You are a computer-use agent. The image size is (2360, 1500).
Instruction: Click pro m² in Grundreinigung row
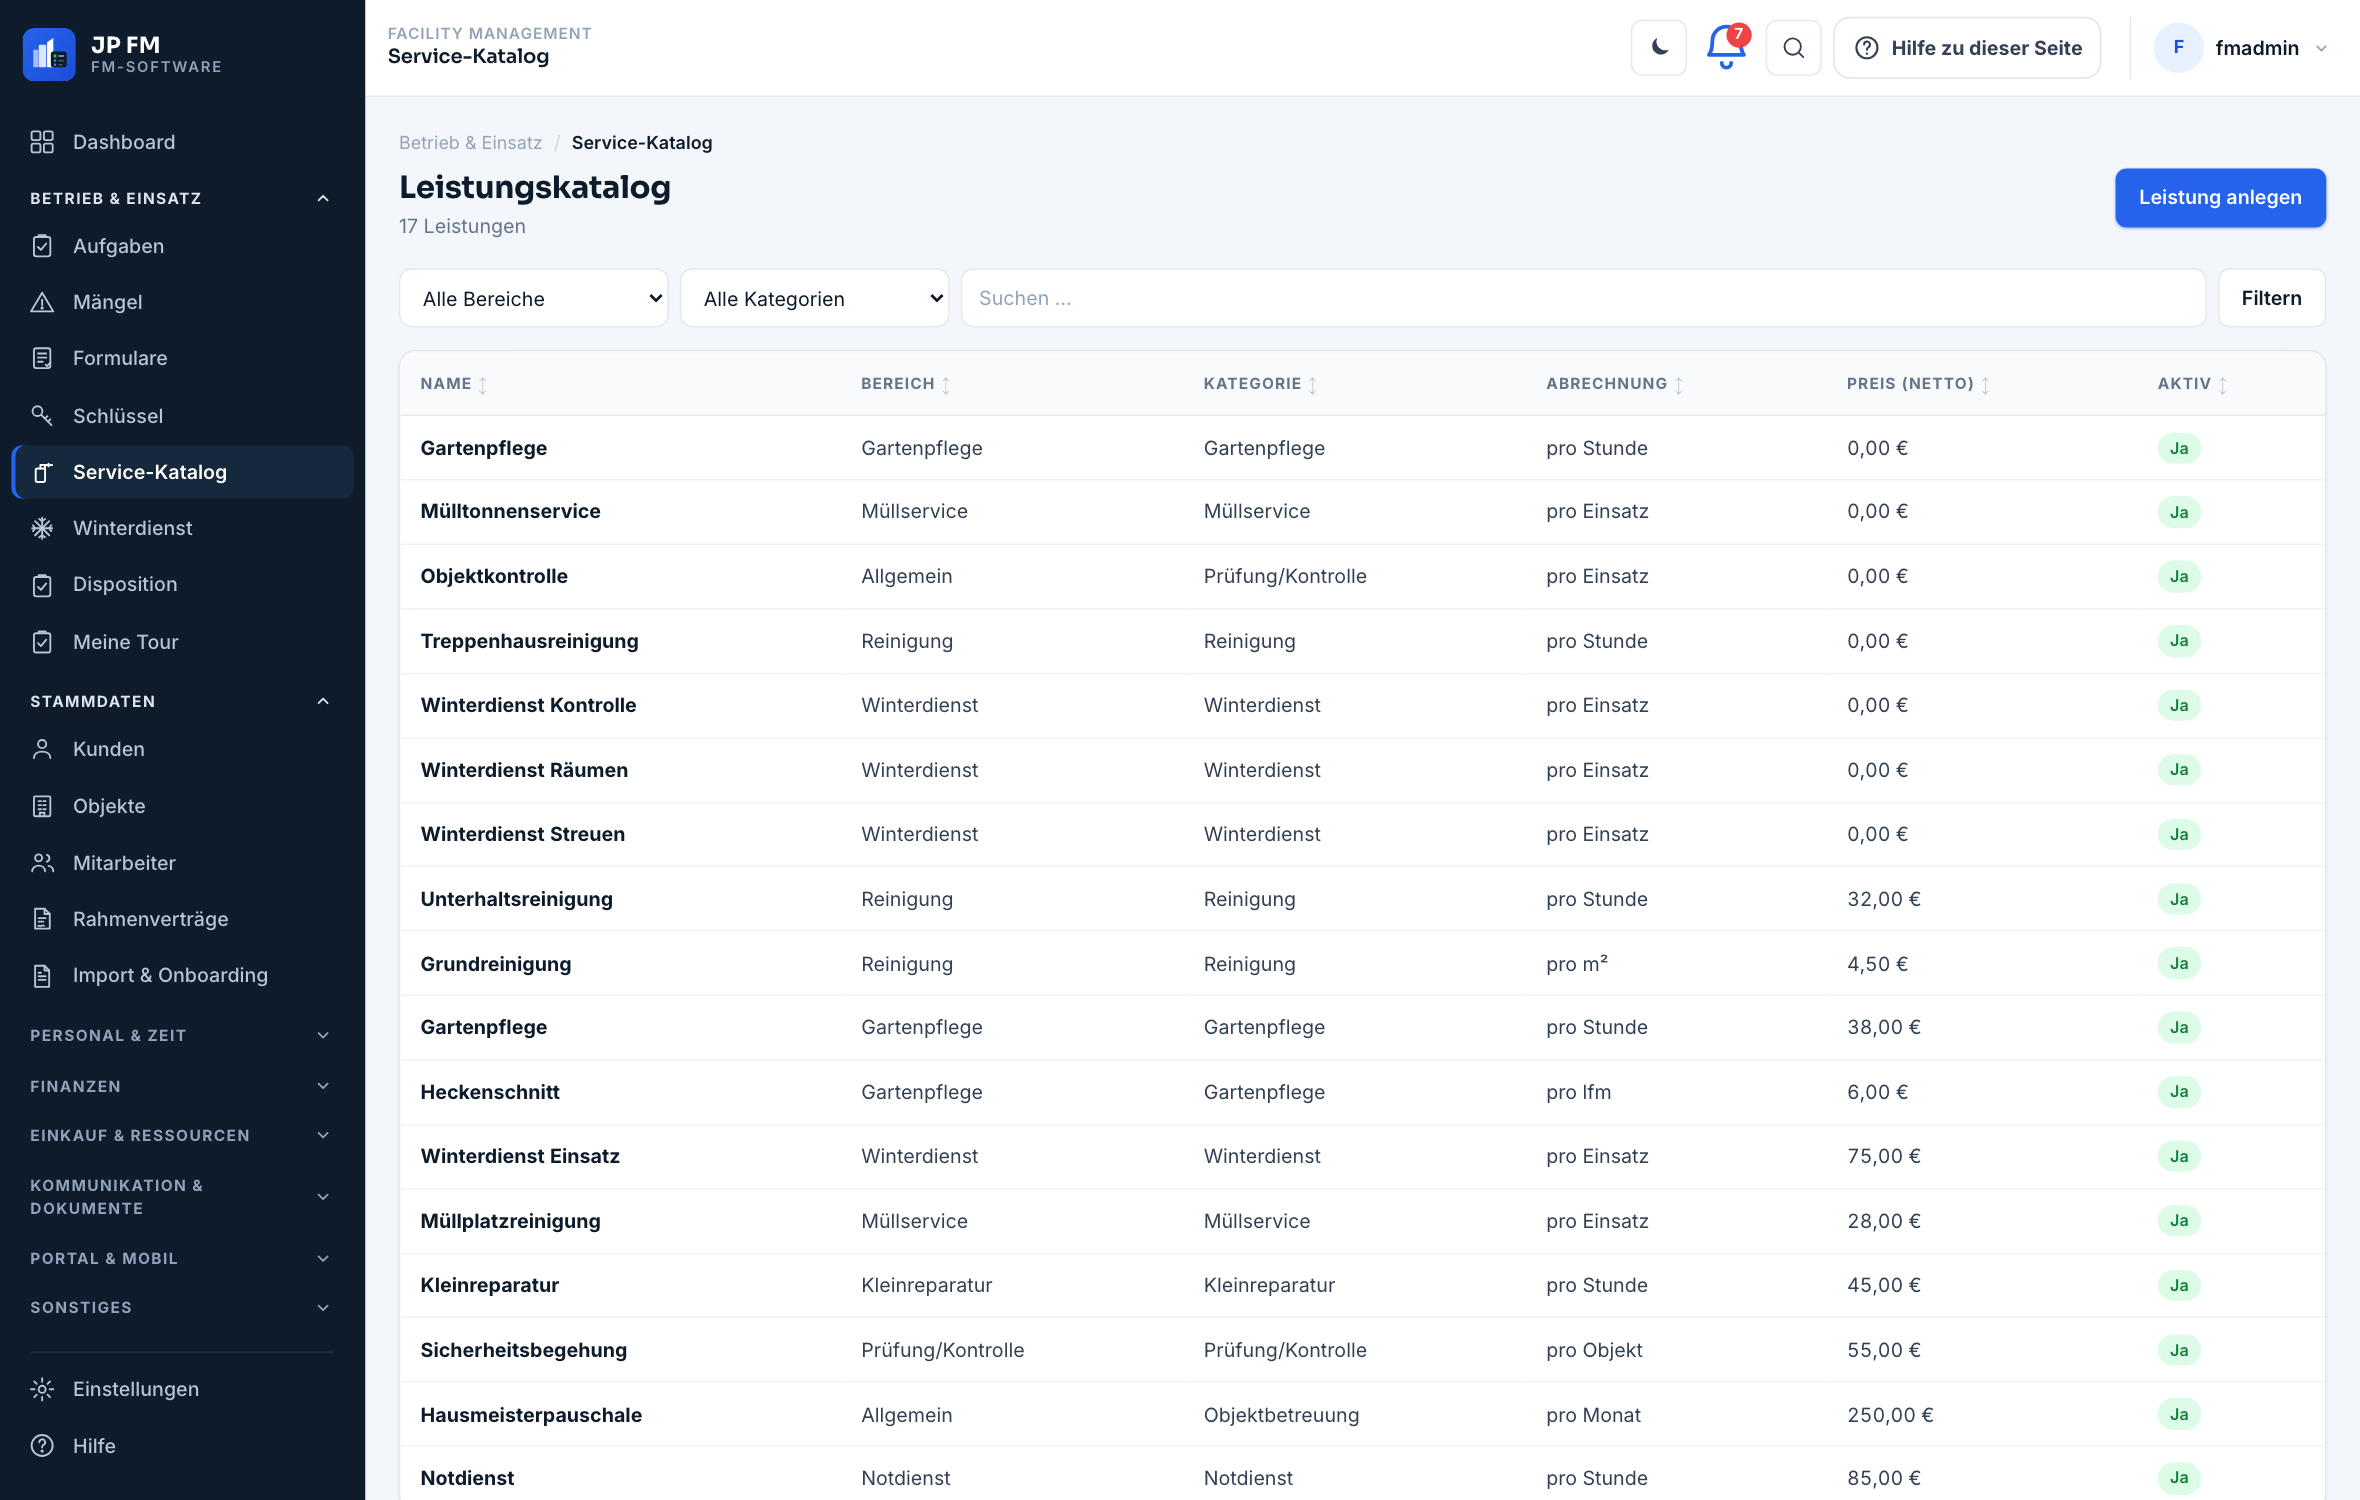[1577, 964]
